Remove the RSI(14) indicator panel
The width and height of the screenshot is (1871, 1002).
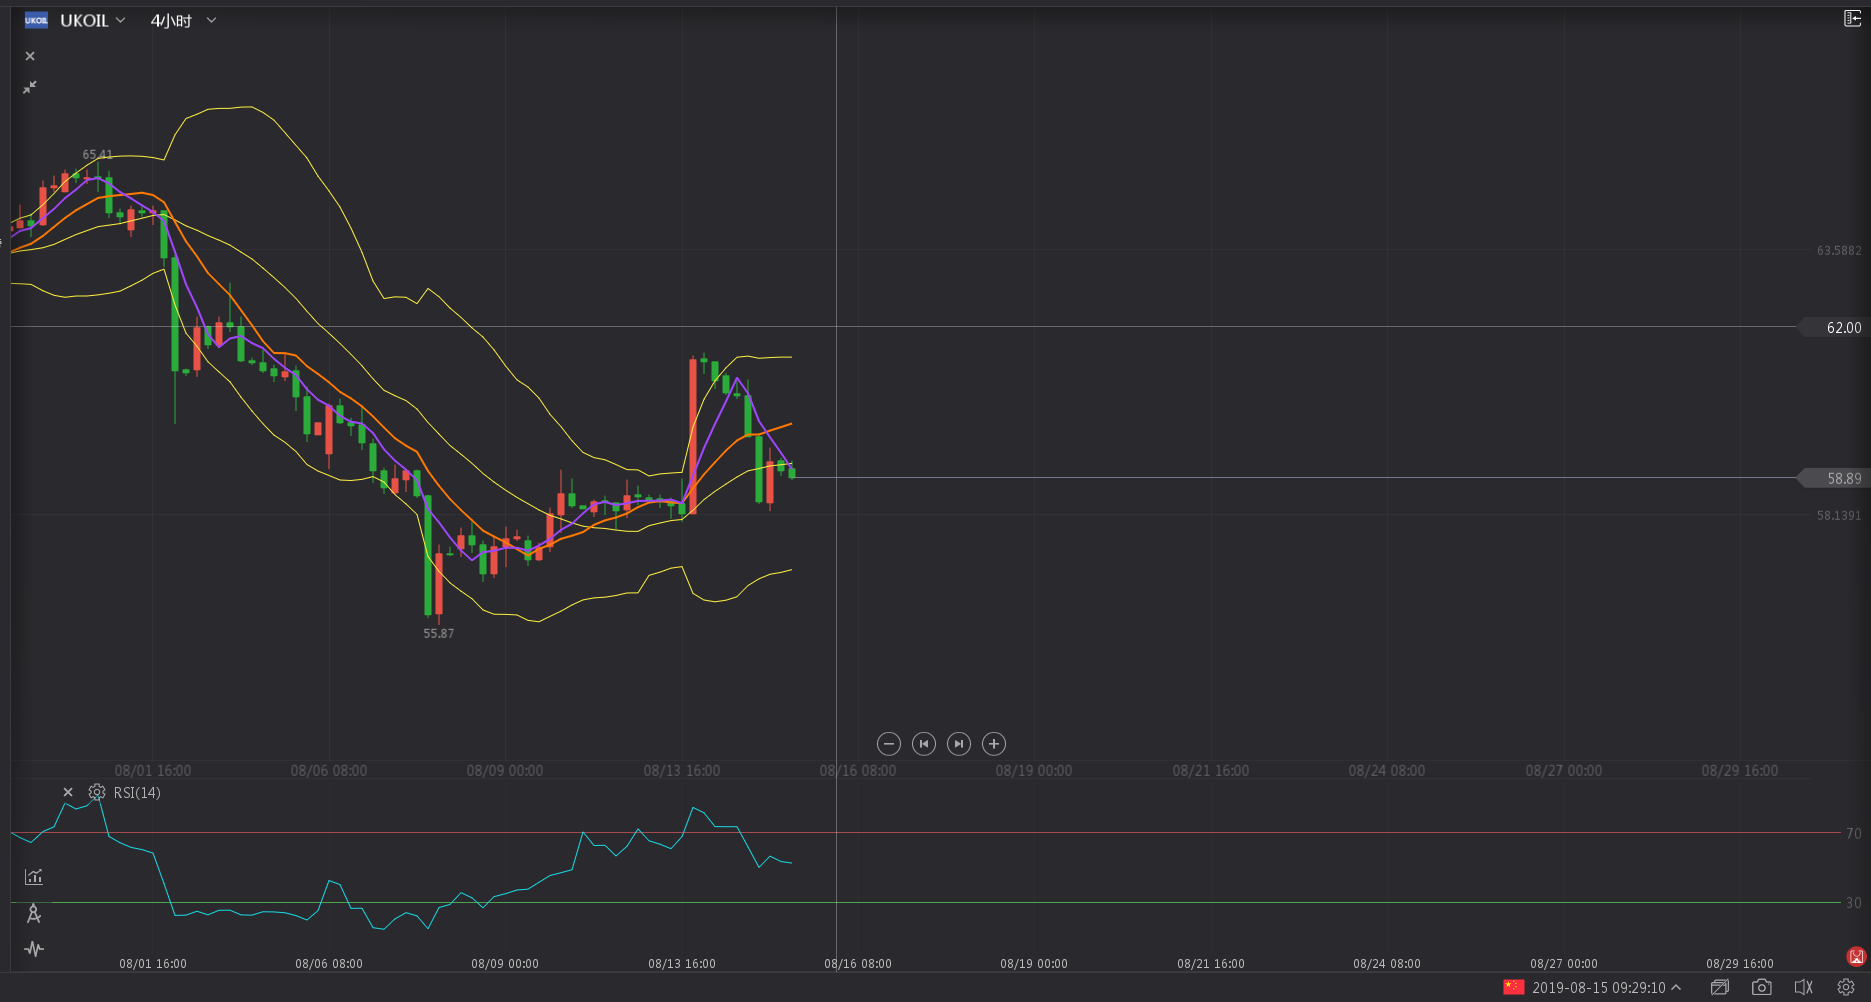68,792
